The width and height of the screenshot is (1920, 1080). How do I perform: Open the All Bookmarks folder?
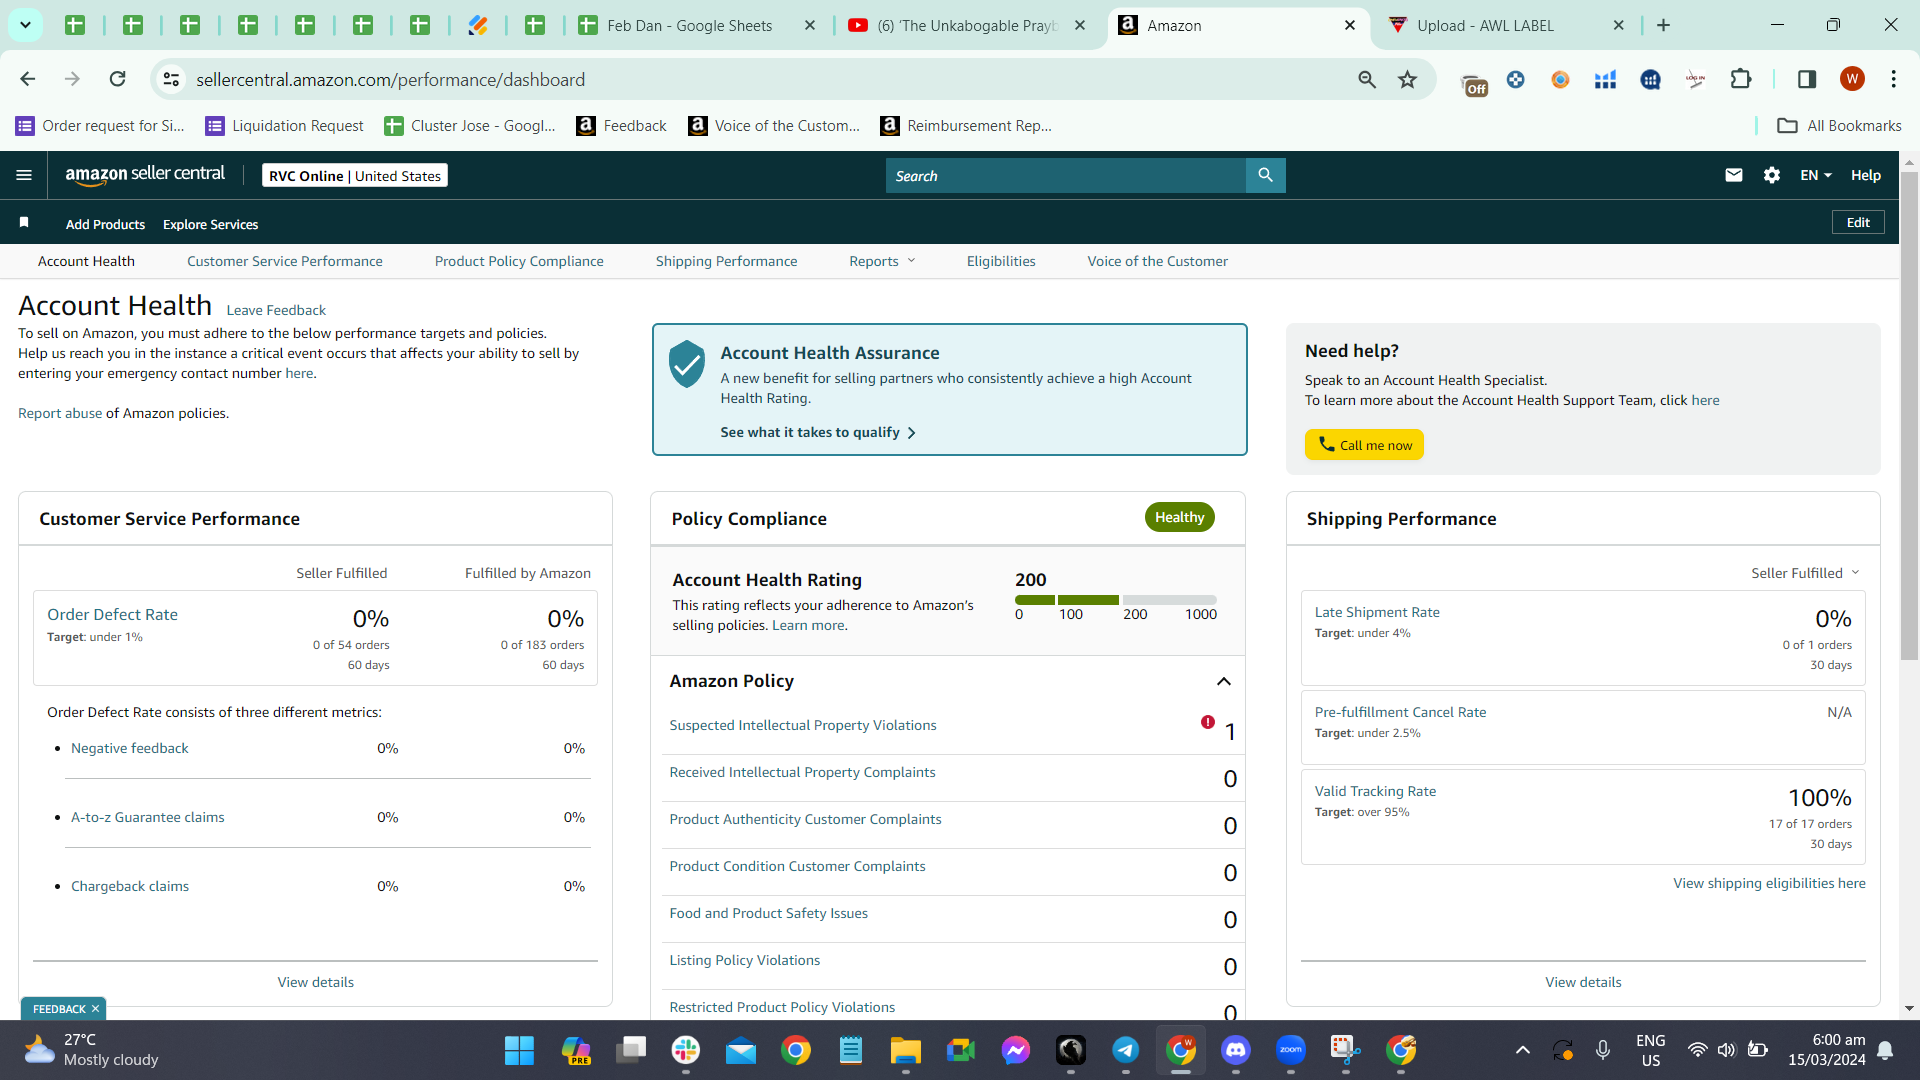(1839, 125)
